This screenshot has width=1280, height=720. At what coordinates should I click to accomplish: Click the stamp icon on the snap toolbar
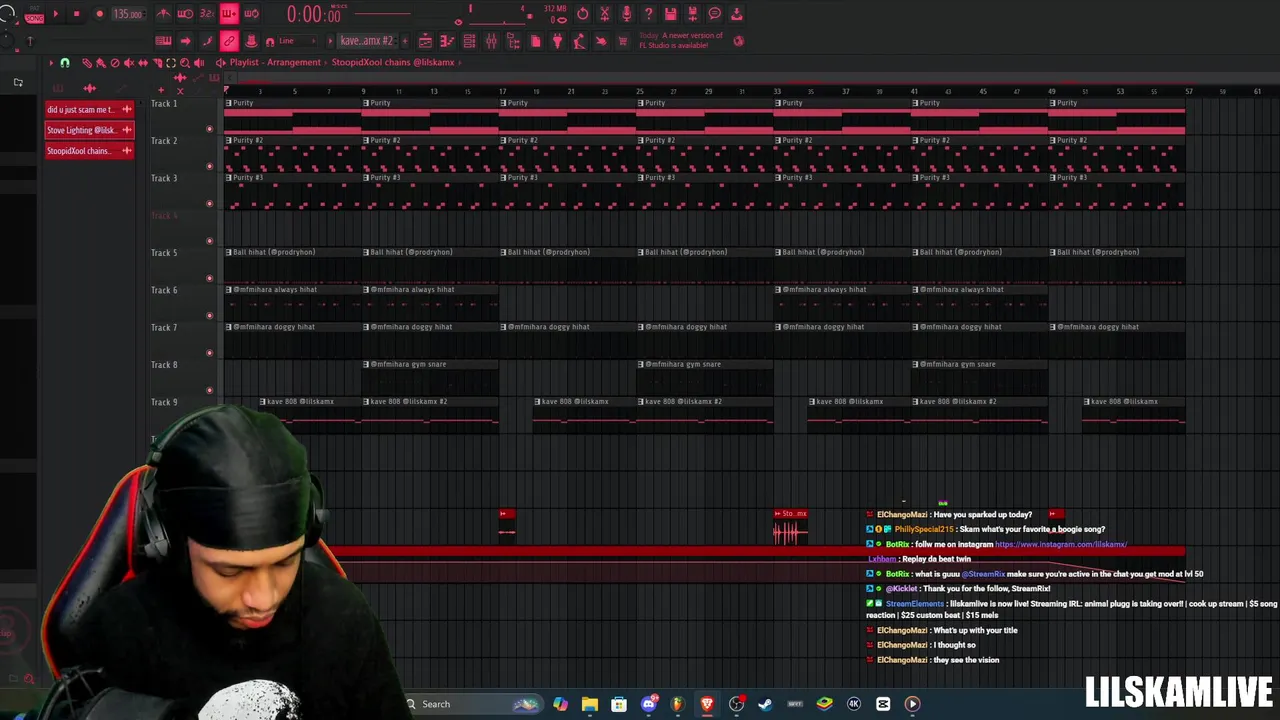click(x=251, y=41)
